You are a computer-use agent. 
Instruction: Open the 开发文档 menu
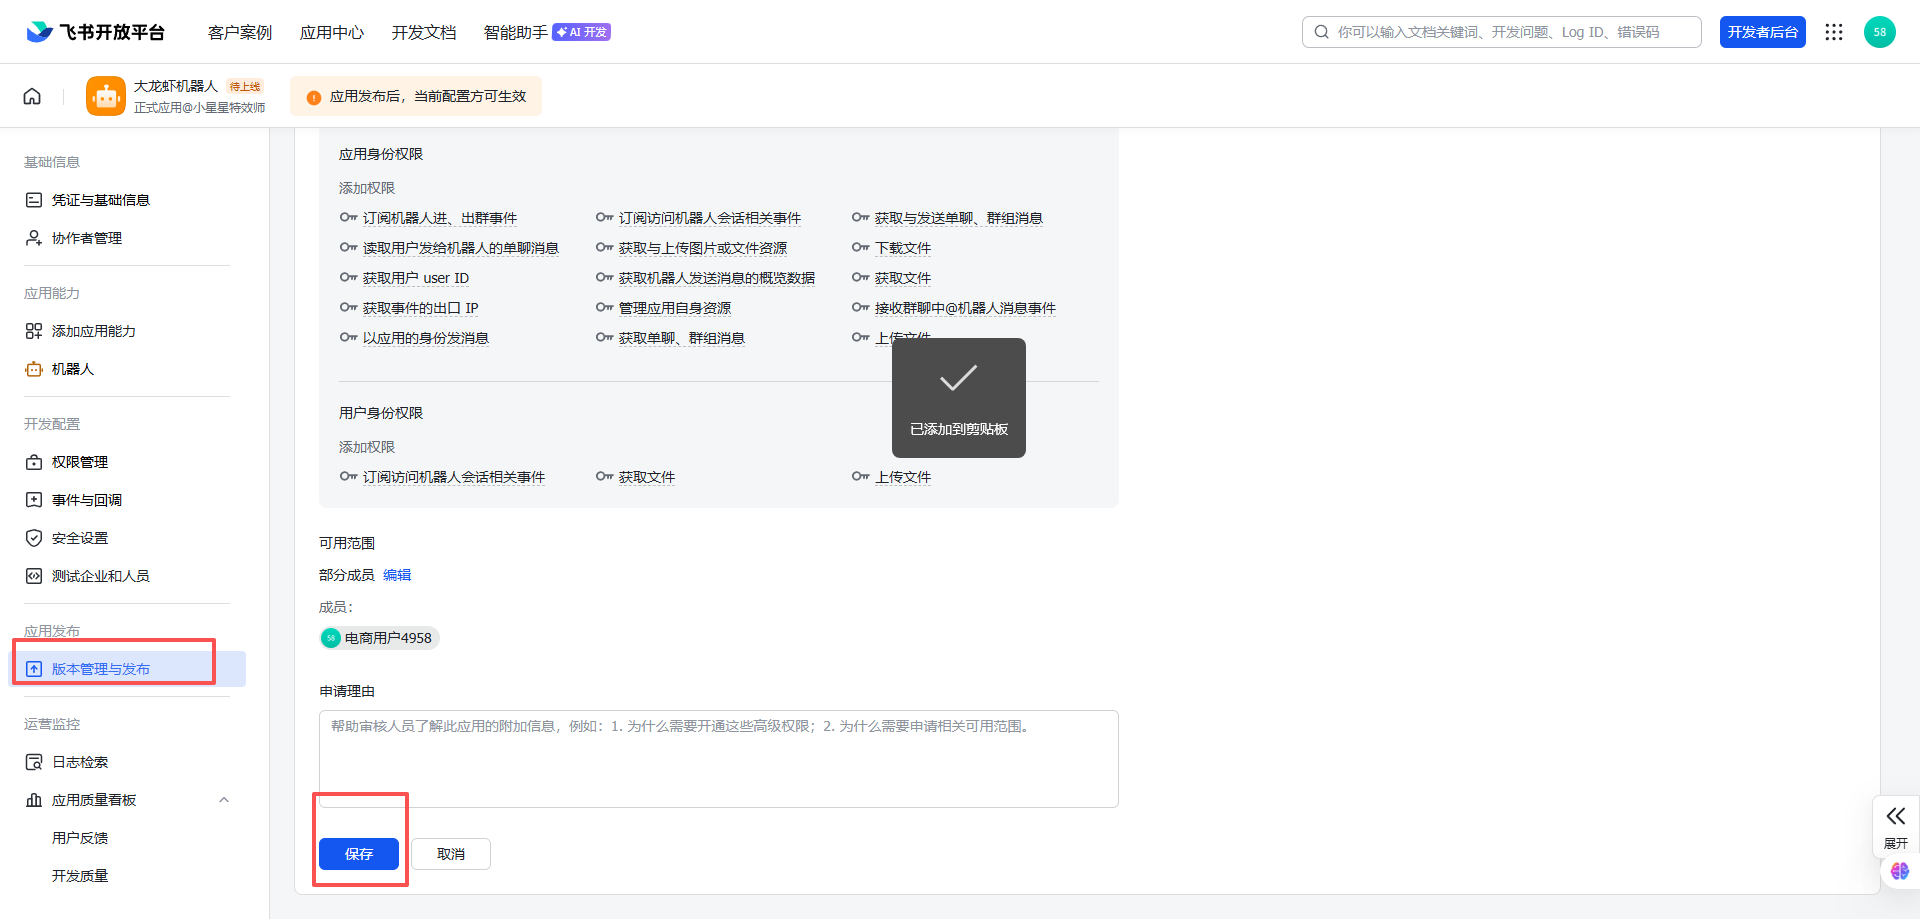[423, 32]
